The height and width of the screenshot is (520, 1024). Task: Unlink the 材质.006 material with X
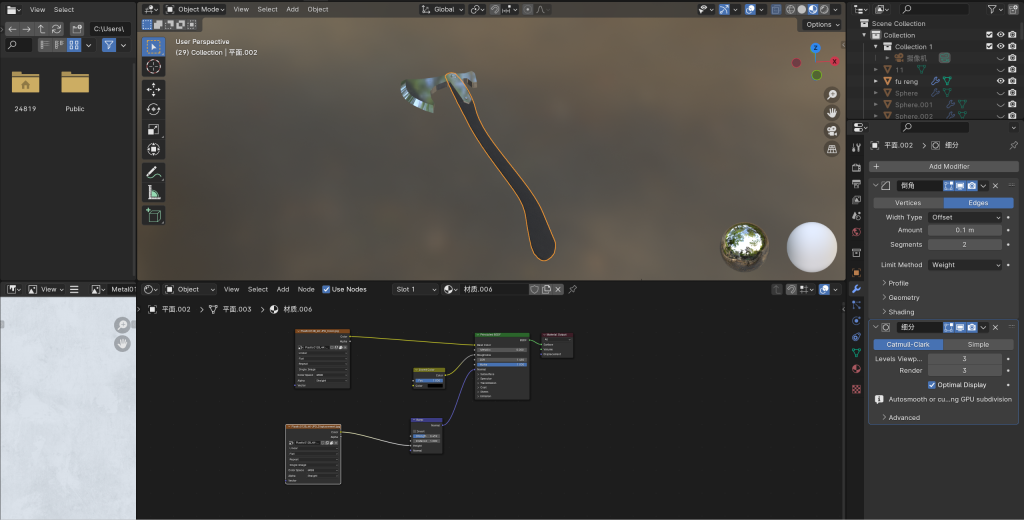[x=558, y=289]
